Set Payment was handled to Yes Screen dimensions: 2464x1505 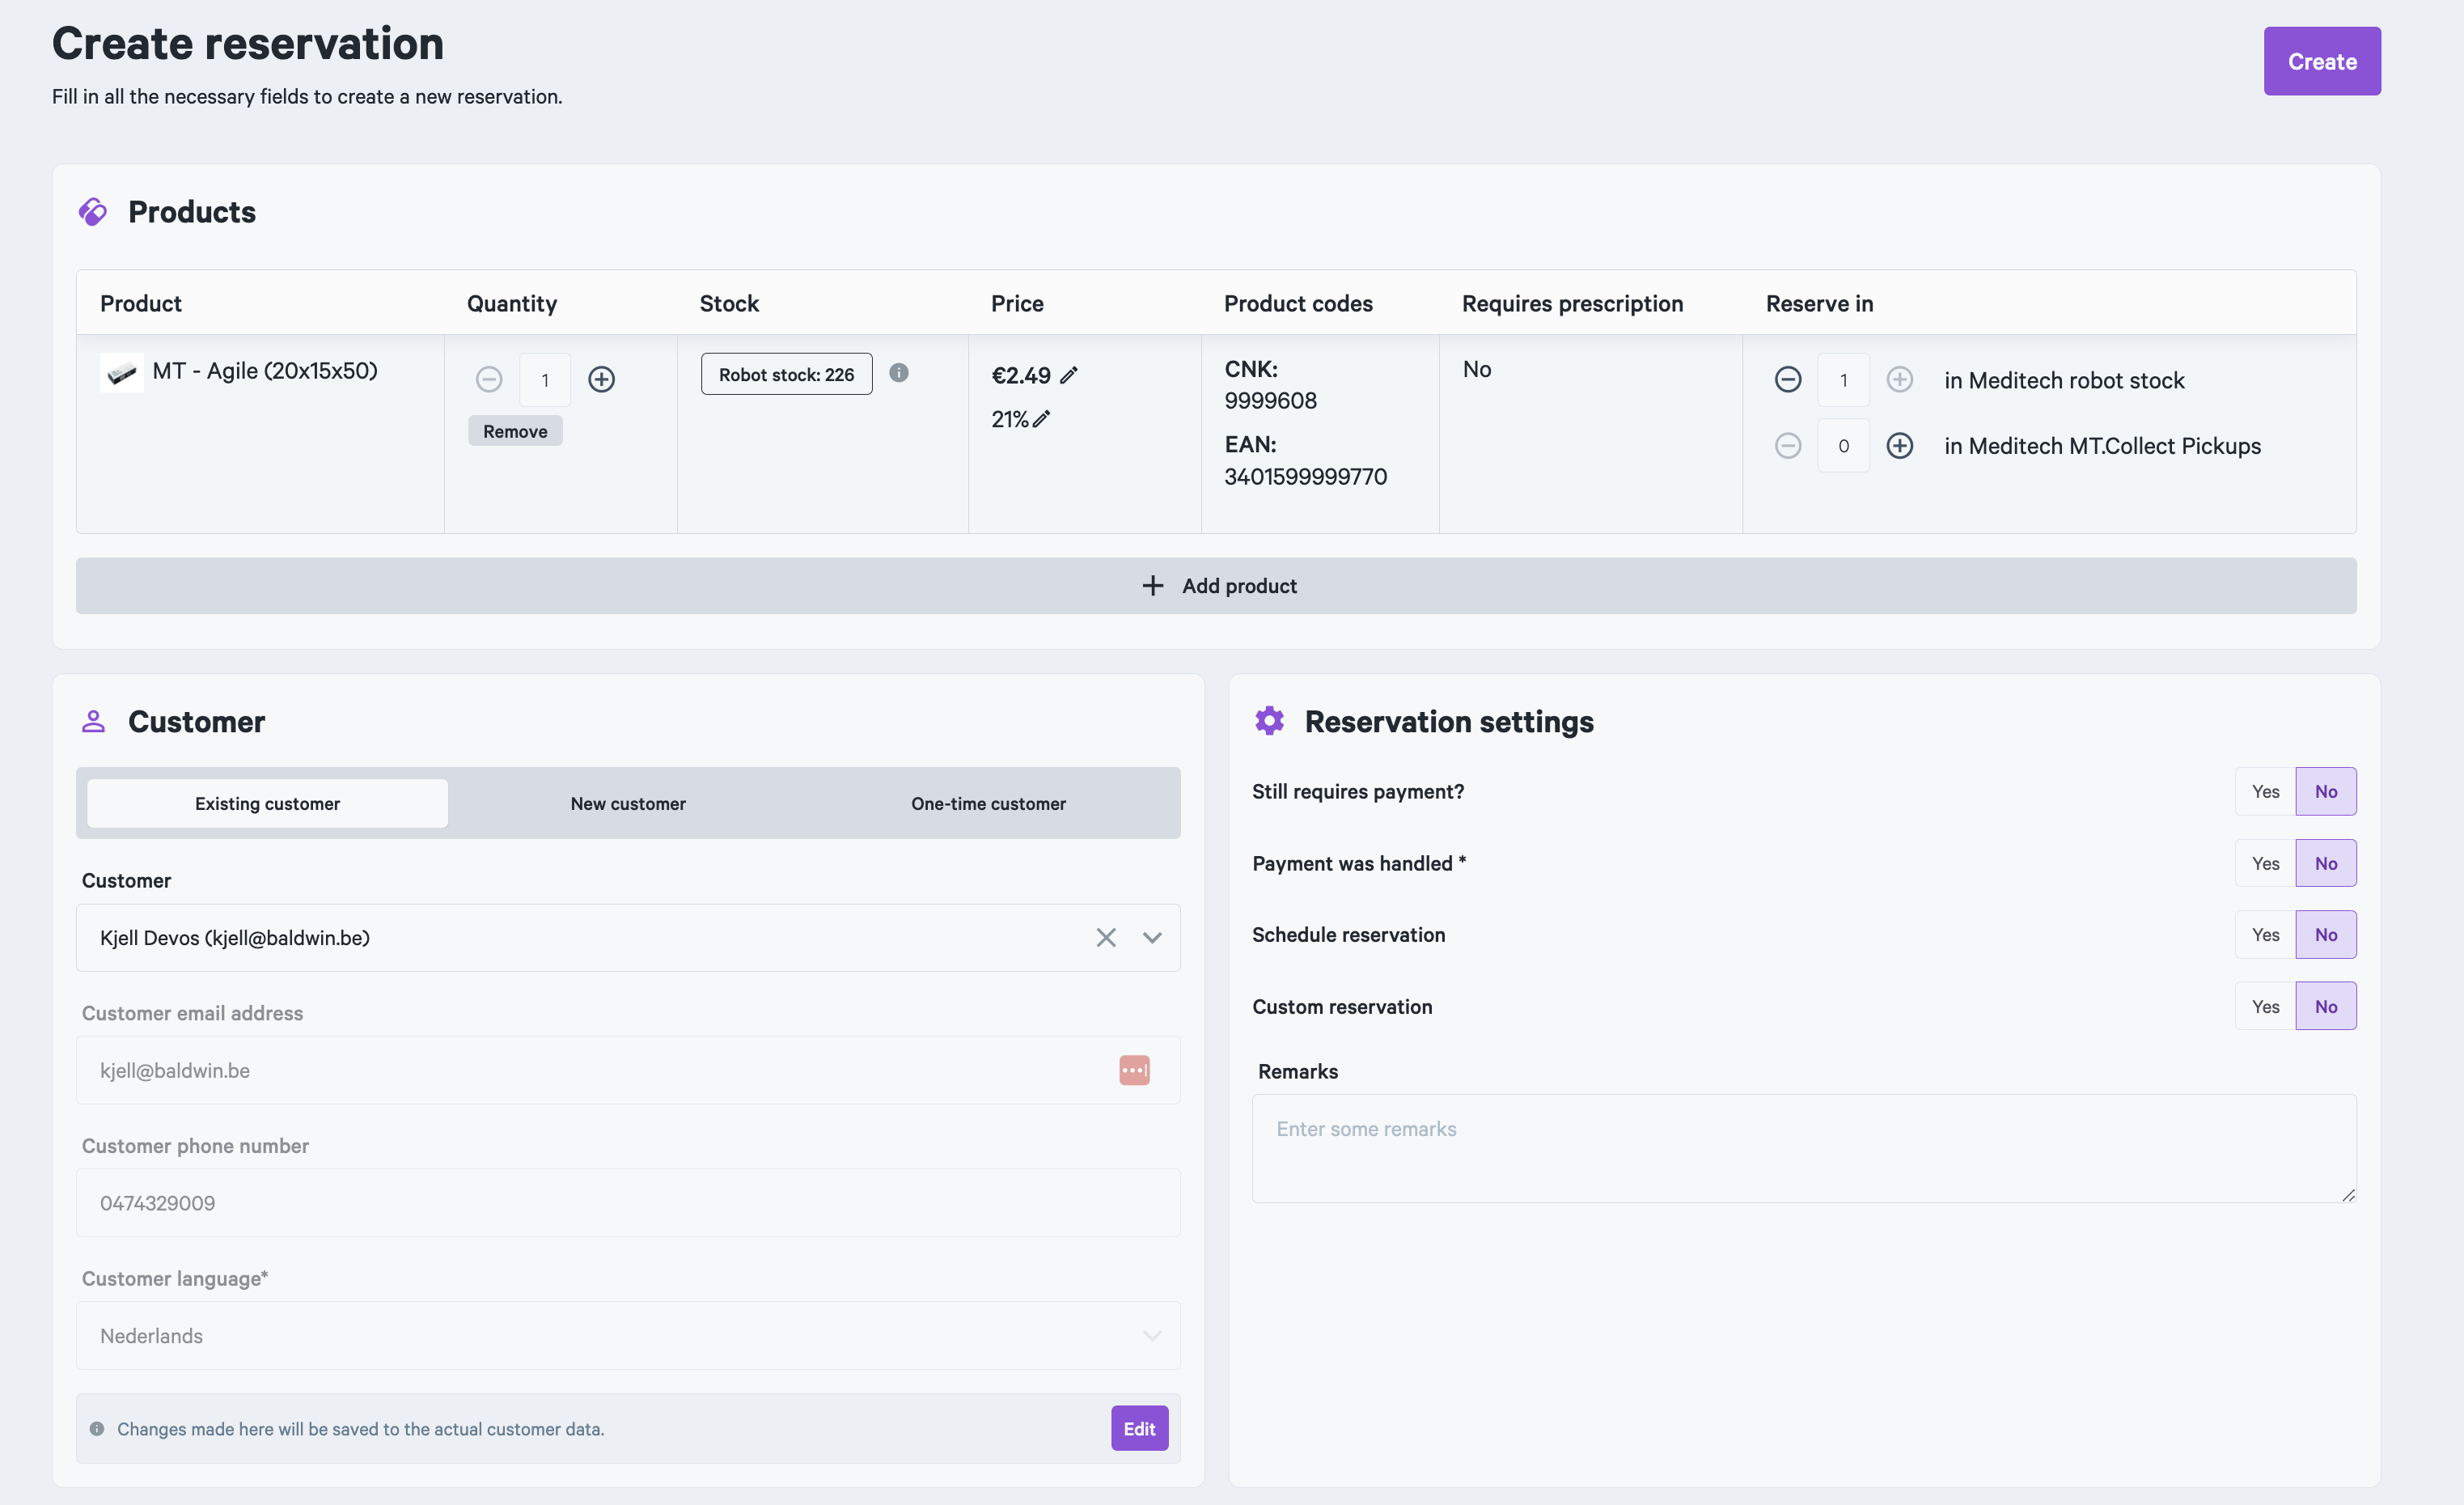click(2266, 864)
